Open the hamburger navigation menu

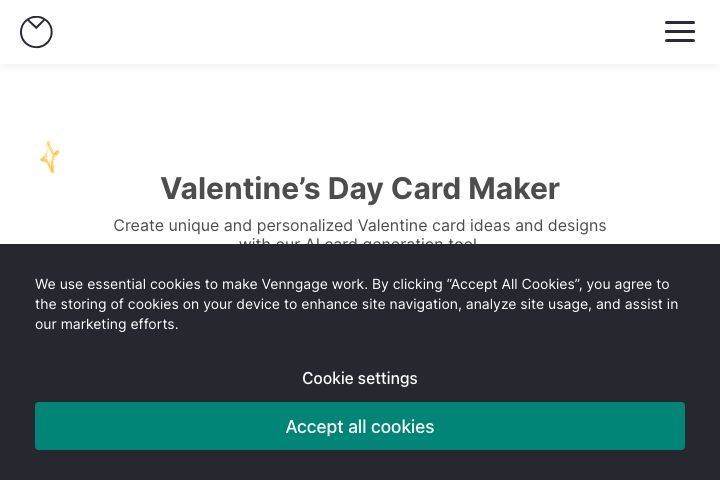tap(680, 31)
